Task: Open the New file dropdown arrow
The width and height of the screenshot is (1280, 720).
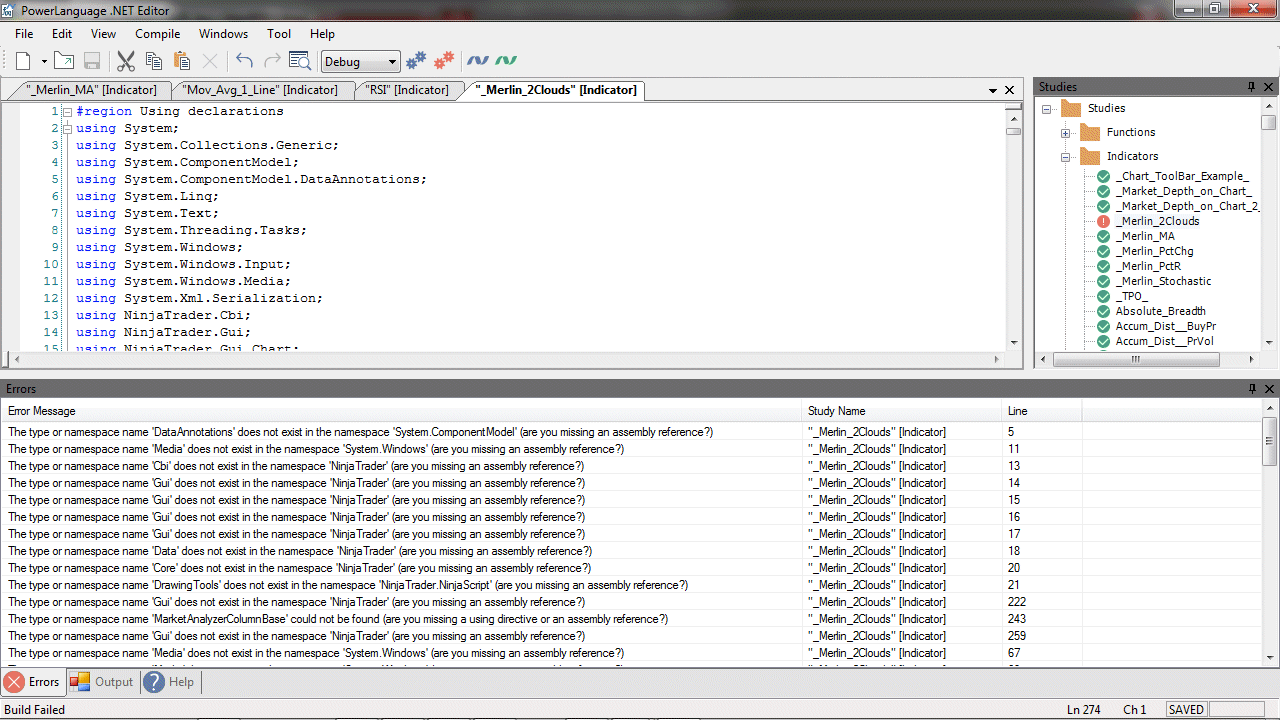Action: point(44,62)
